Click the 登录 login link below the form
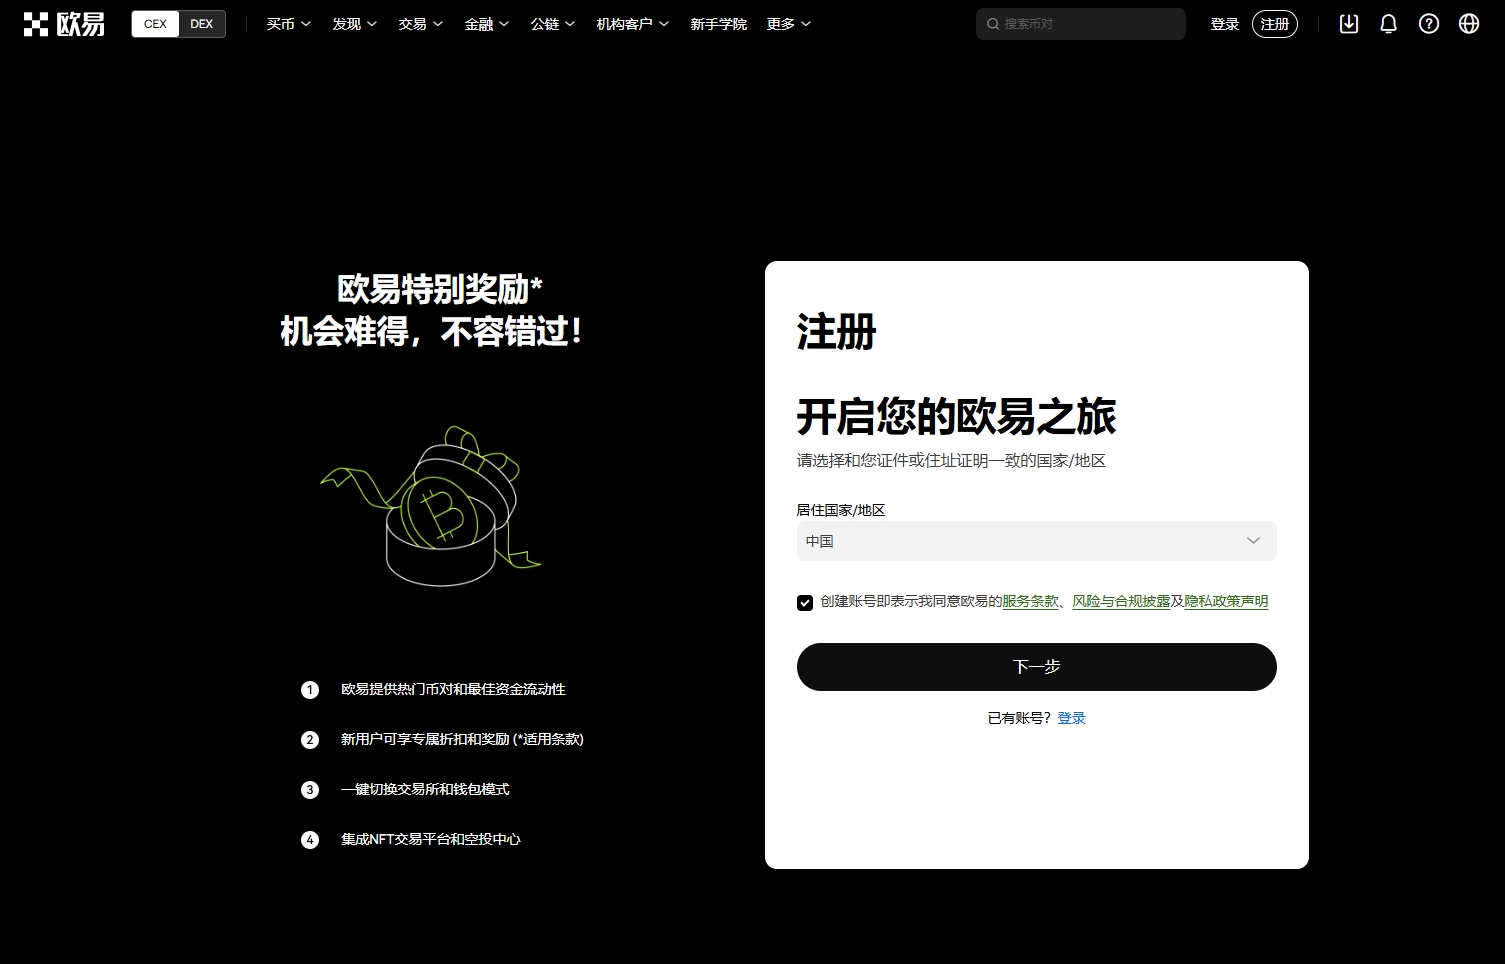Viewport: 1505px width, 964px height. (x=1071, y=717)
